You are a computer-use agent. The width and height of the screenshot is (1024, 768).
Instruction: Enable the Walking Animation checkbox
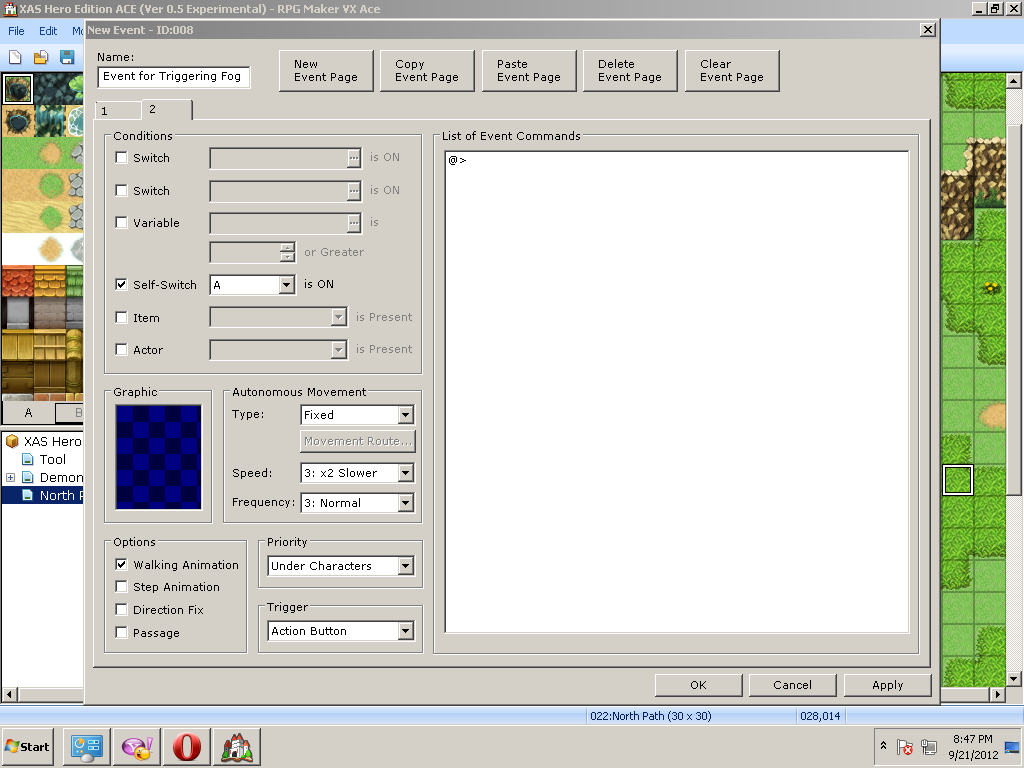122,565
